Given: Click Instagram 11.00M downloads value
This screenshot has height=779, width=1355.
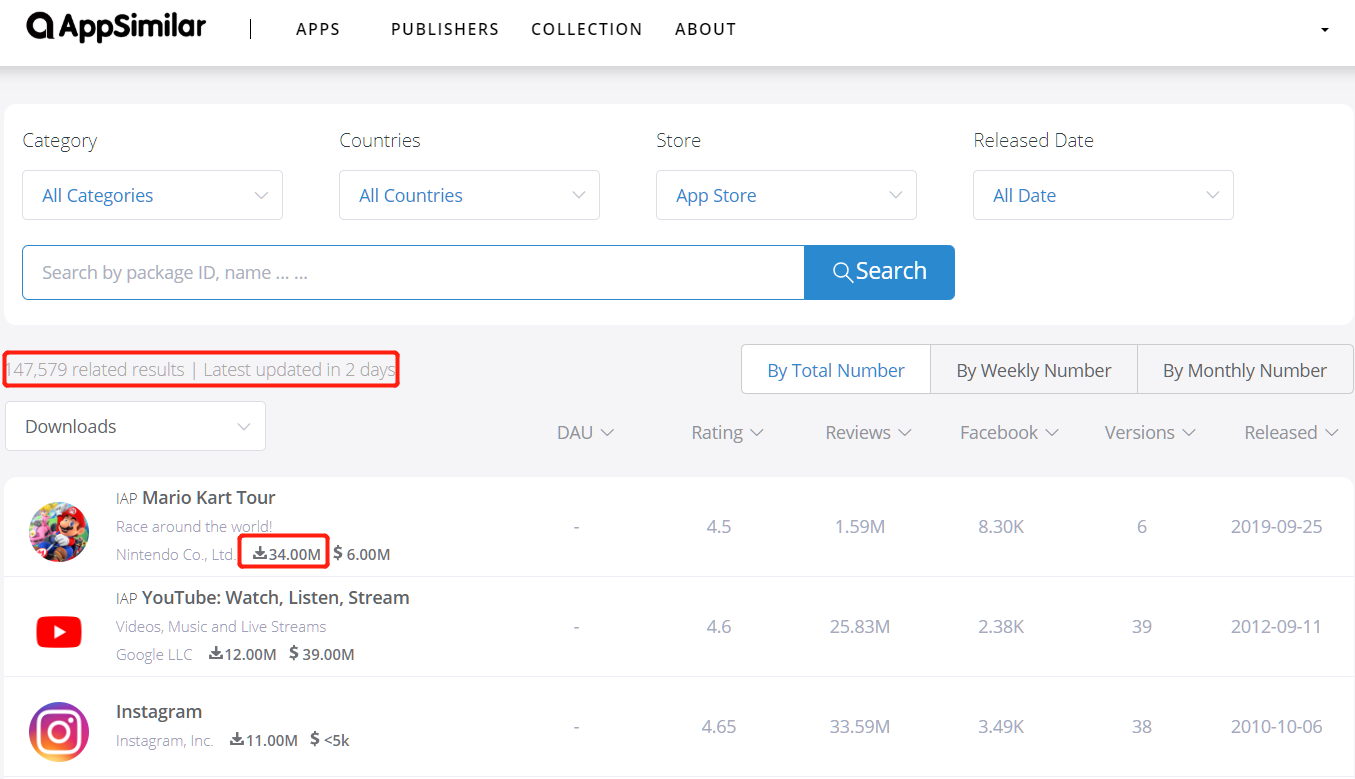Looking at the screenshot, I should 264,740.
